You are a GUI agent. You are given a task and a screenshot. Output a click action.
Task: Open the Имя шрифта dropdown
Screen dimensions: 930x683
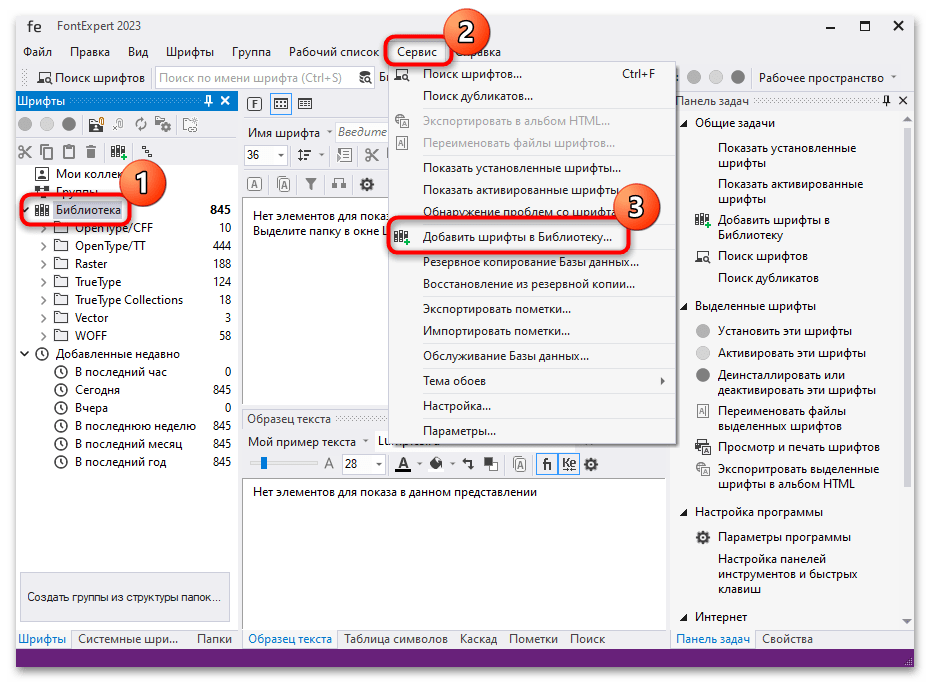(329, 132)
